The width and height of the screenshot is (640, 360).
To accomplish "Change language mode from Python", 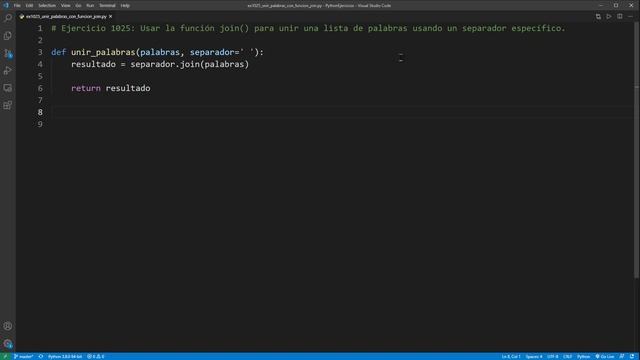I will 583,356.
